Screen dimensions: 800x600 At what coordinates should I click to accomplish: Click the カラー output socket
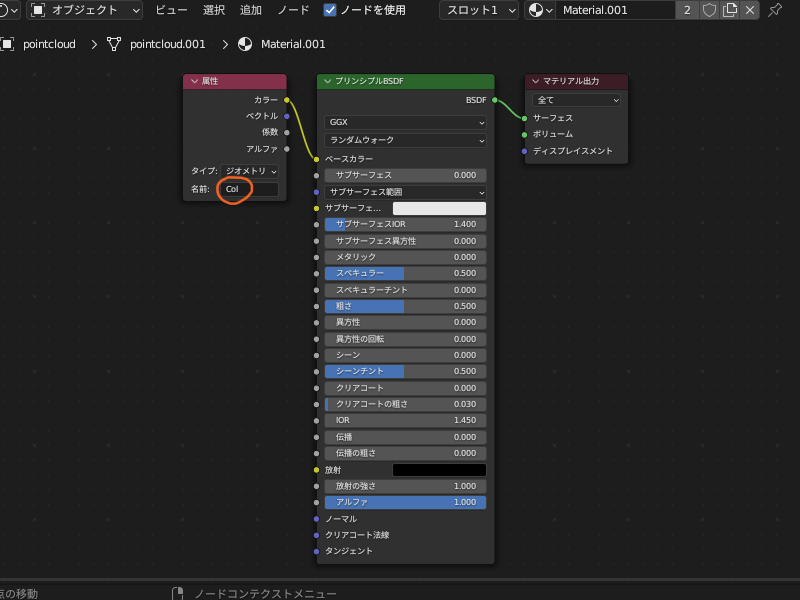pyautogui.click(x=287, y=100)
